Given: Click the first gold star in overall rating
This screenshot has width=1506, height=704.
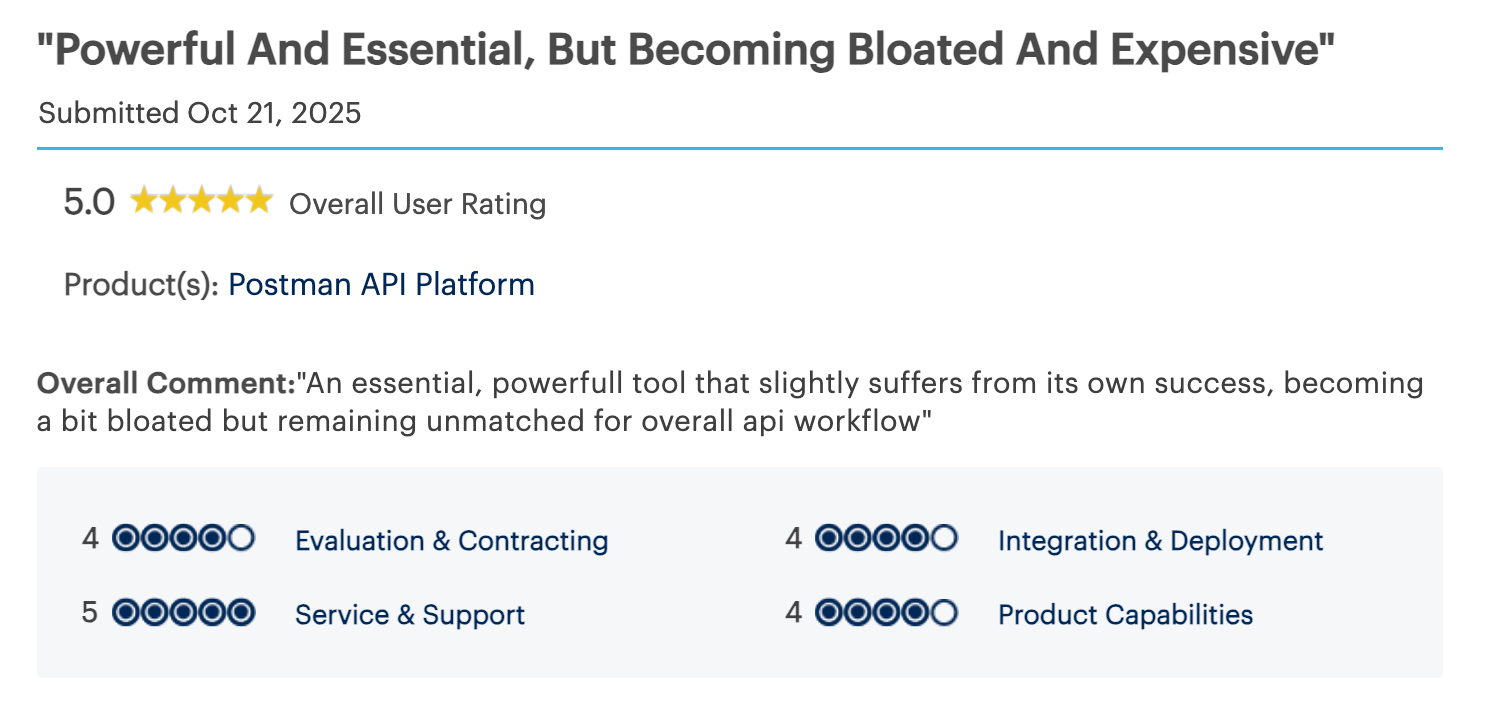Looking at the screenshot, I should [x=144, y=201].
